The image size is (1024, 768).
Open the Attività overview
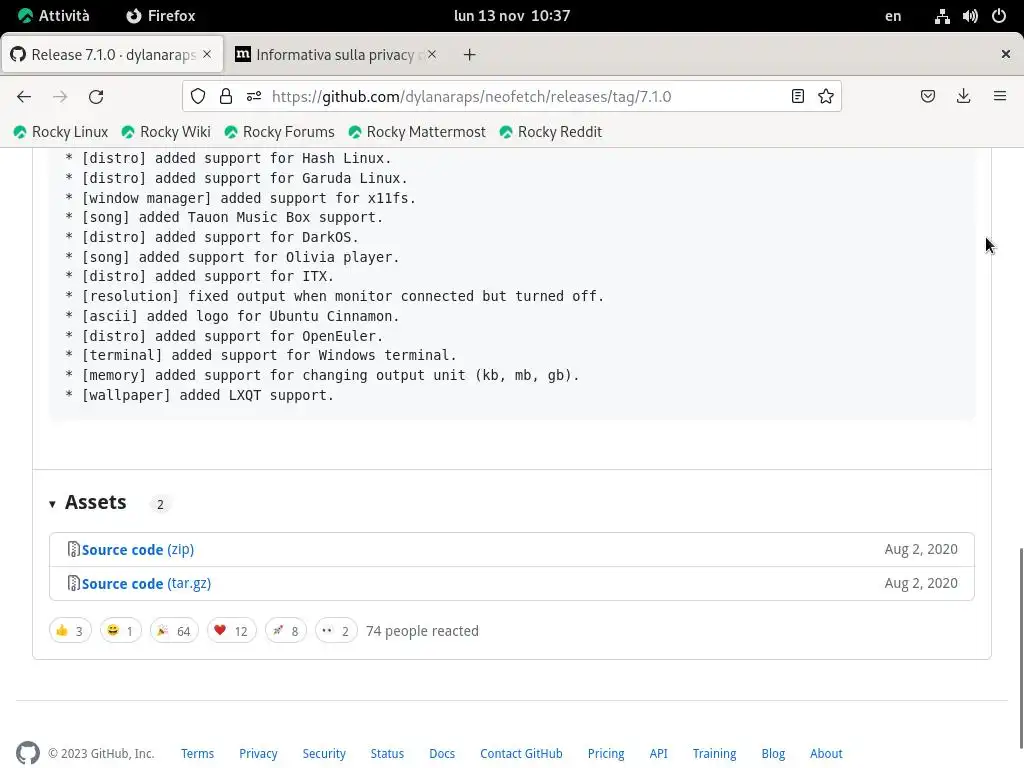click(54, 16)
